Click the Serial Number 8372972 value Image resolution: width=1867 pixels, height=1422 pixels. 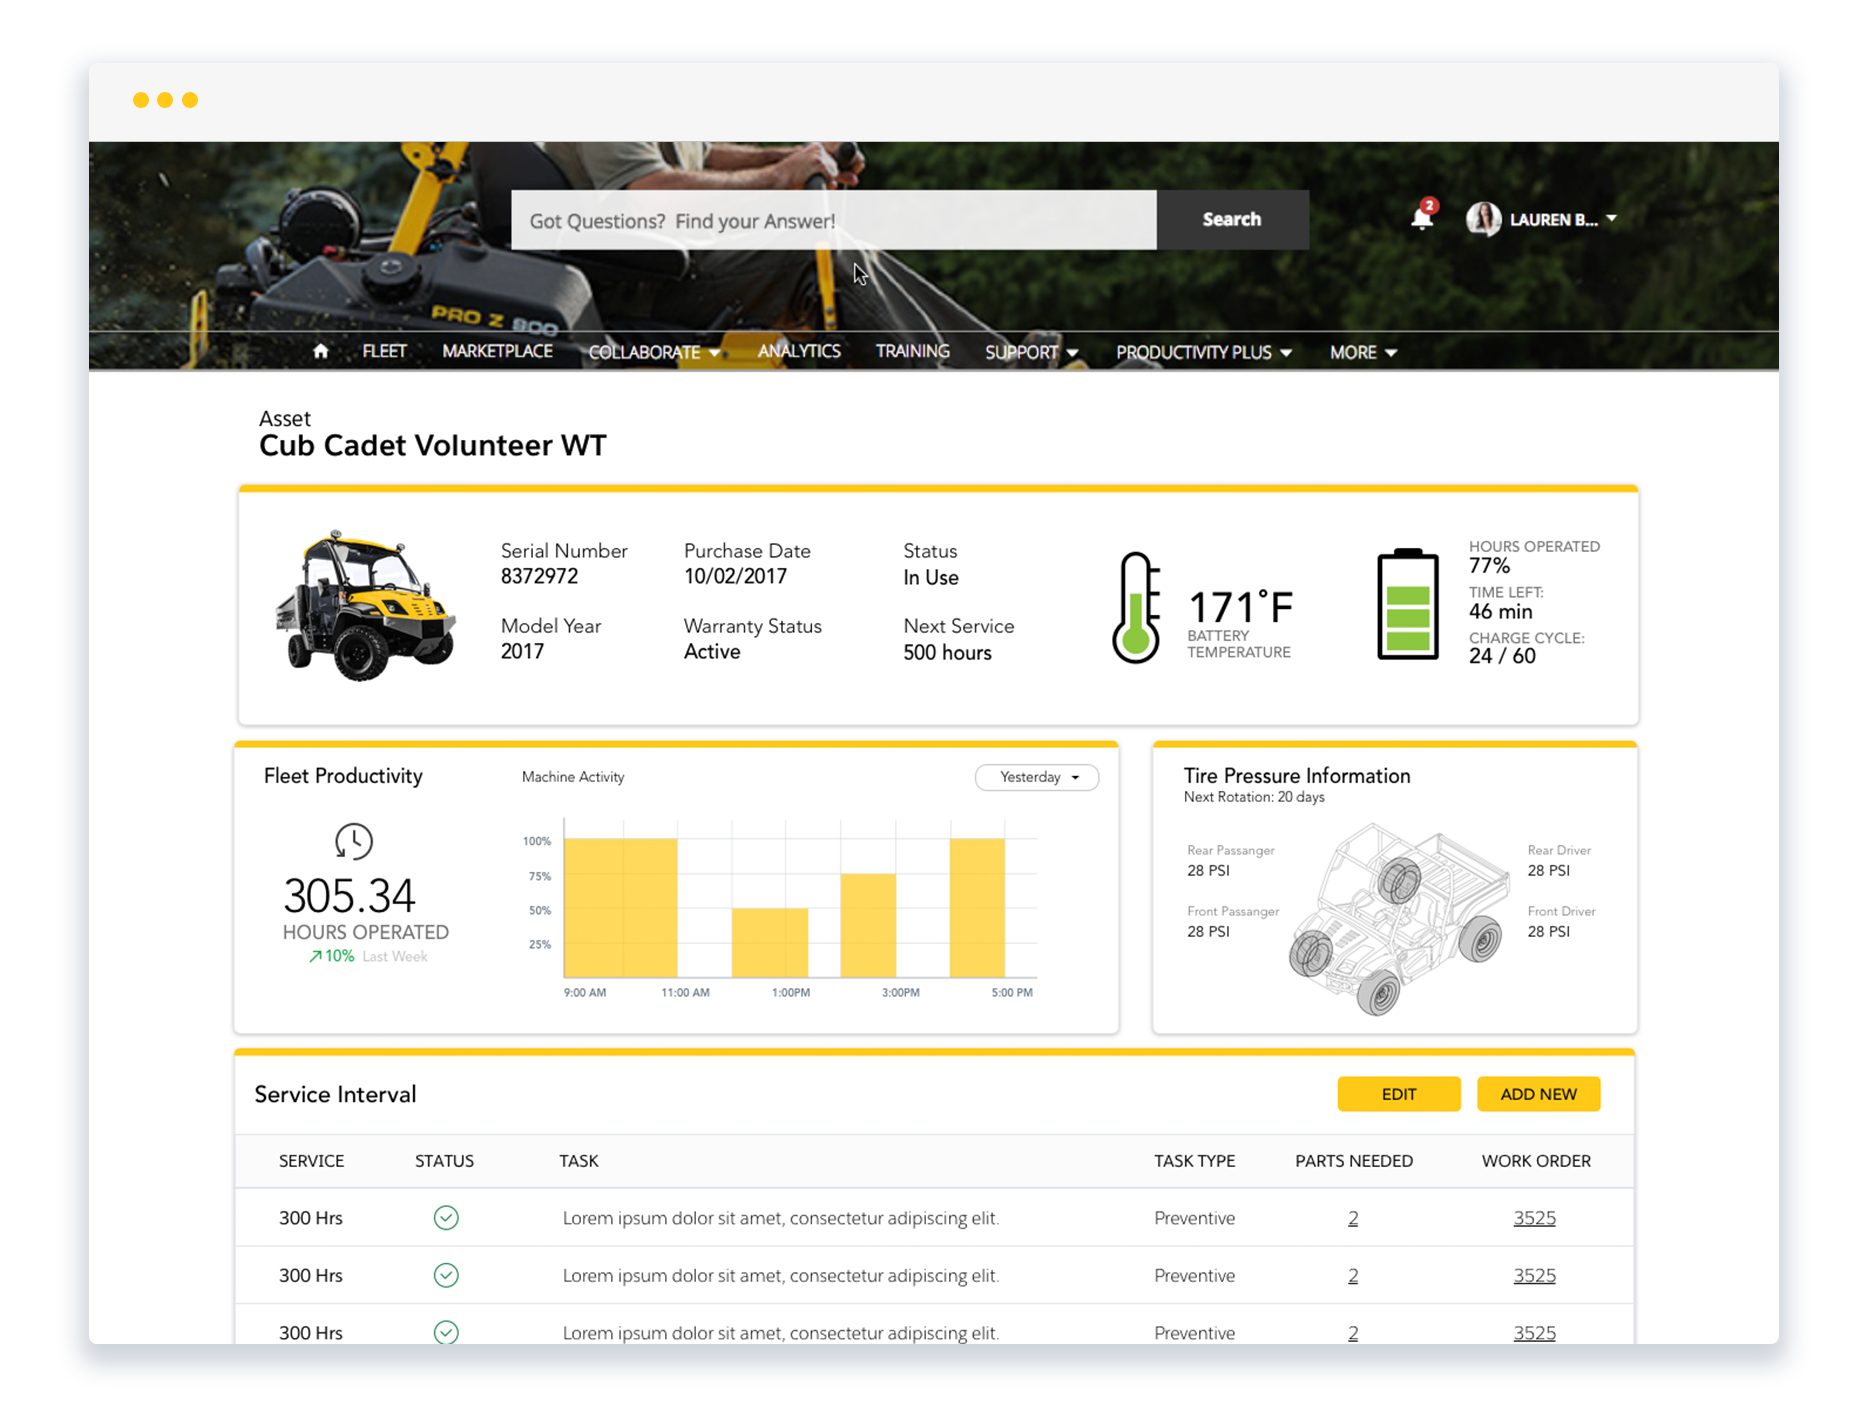(x=539, y=576)
